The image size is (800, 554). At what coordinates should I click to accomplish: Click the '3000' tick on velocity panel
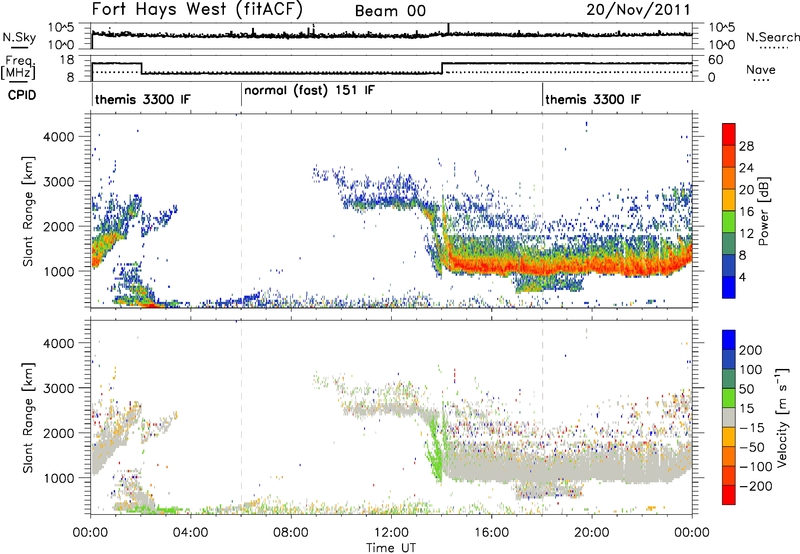tap(59, 388)
